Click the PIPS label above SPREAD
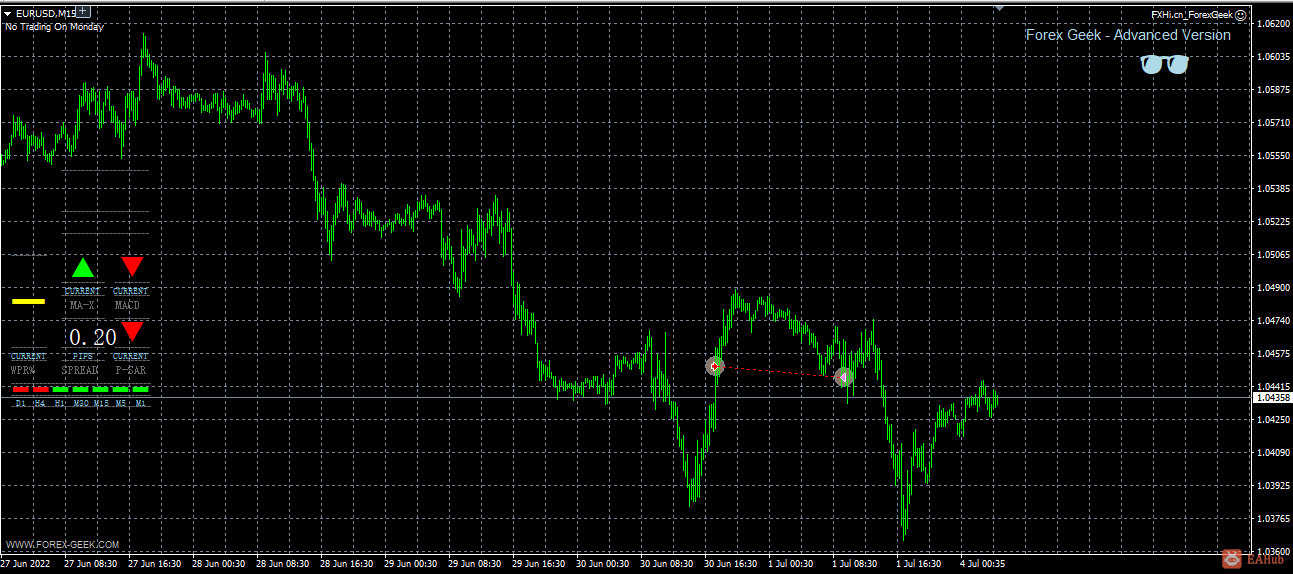This screenshot has height=574, width=1293. 83,356
